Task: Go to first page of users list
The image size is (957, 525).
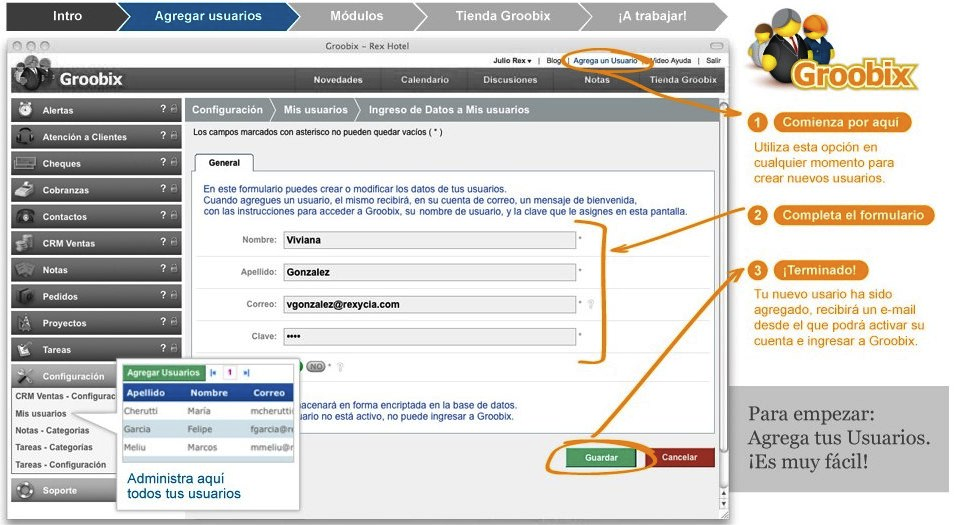Action: coord(213,372)
